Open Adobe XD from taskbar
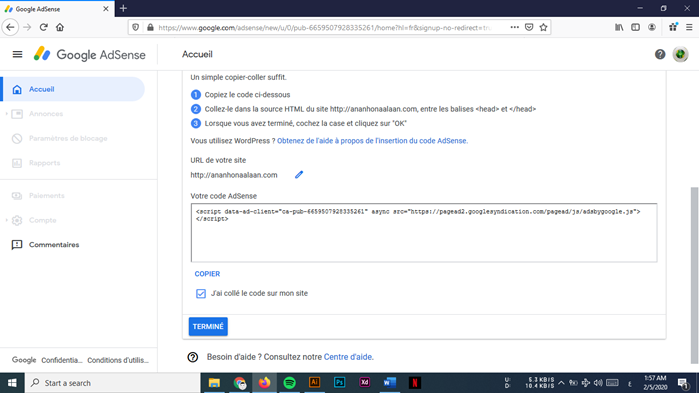This screenshot has height=393, width=699. coord(365,383)
